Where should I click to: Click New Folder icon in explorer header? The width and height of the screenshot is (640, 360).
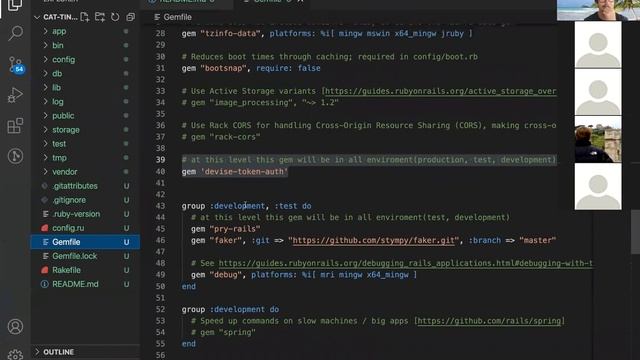100,17
